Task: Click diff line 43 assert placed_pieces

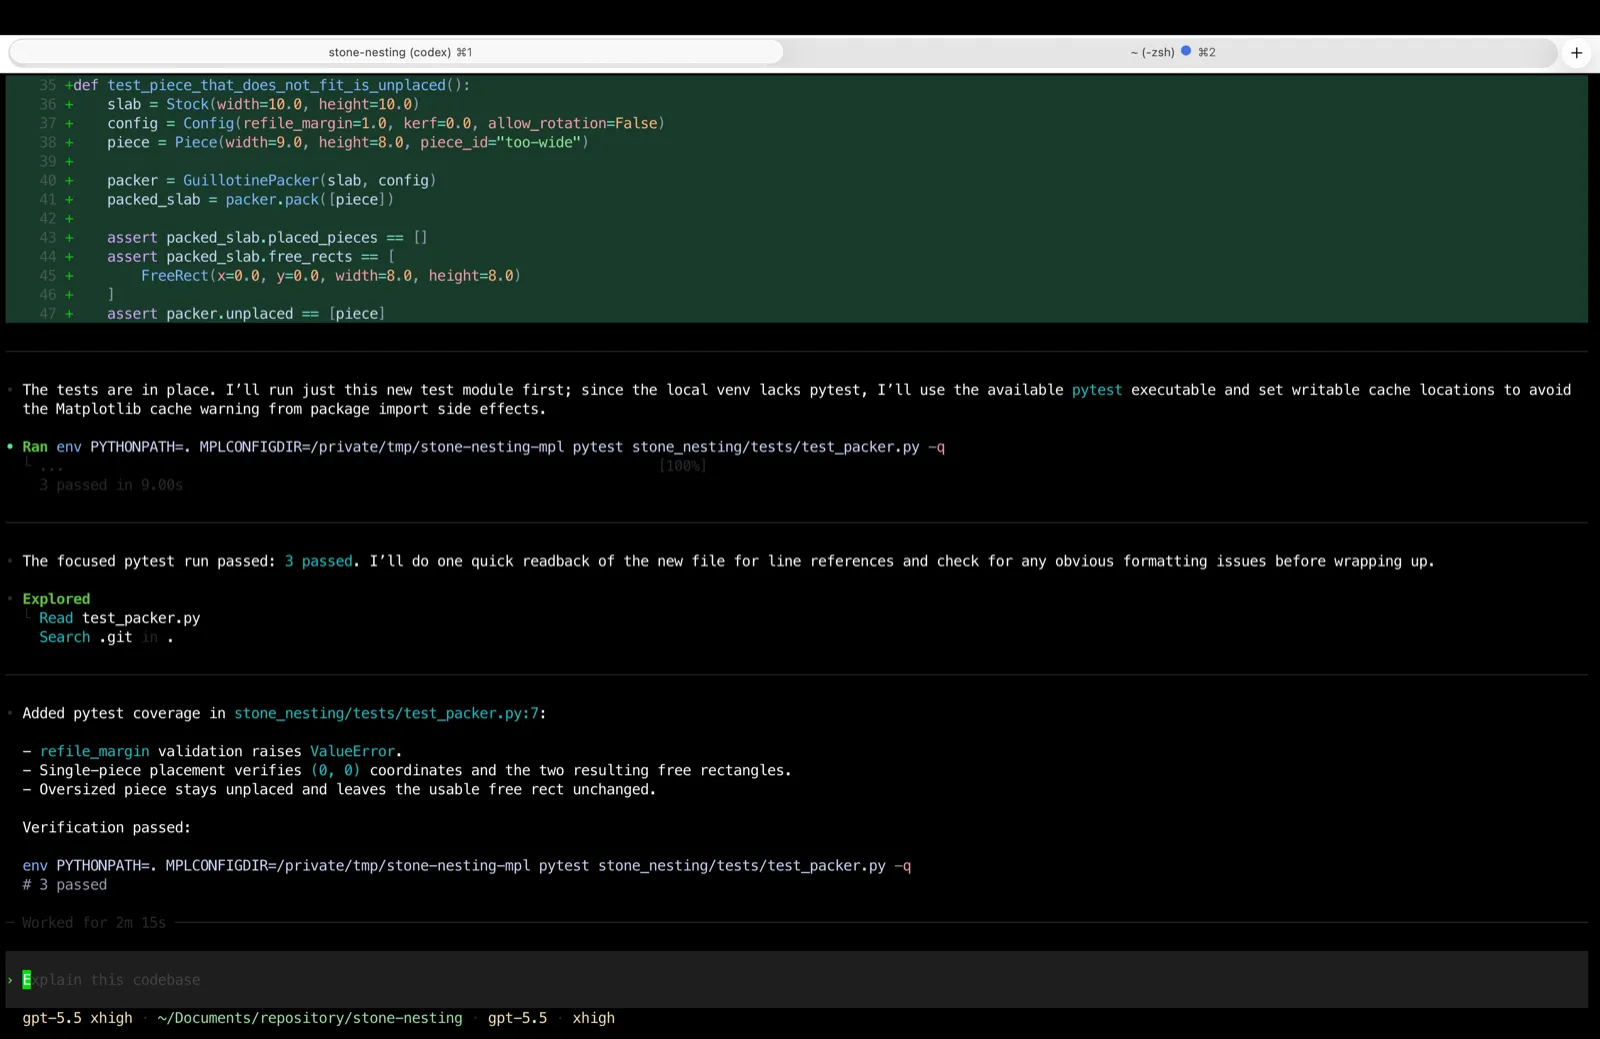Action: point(267,237)
